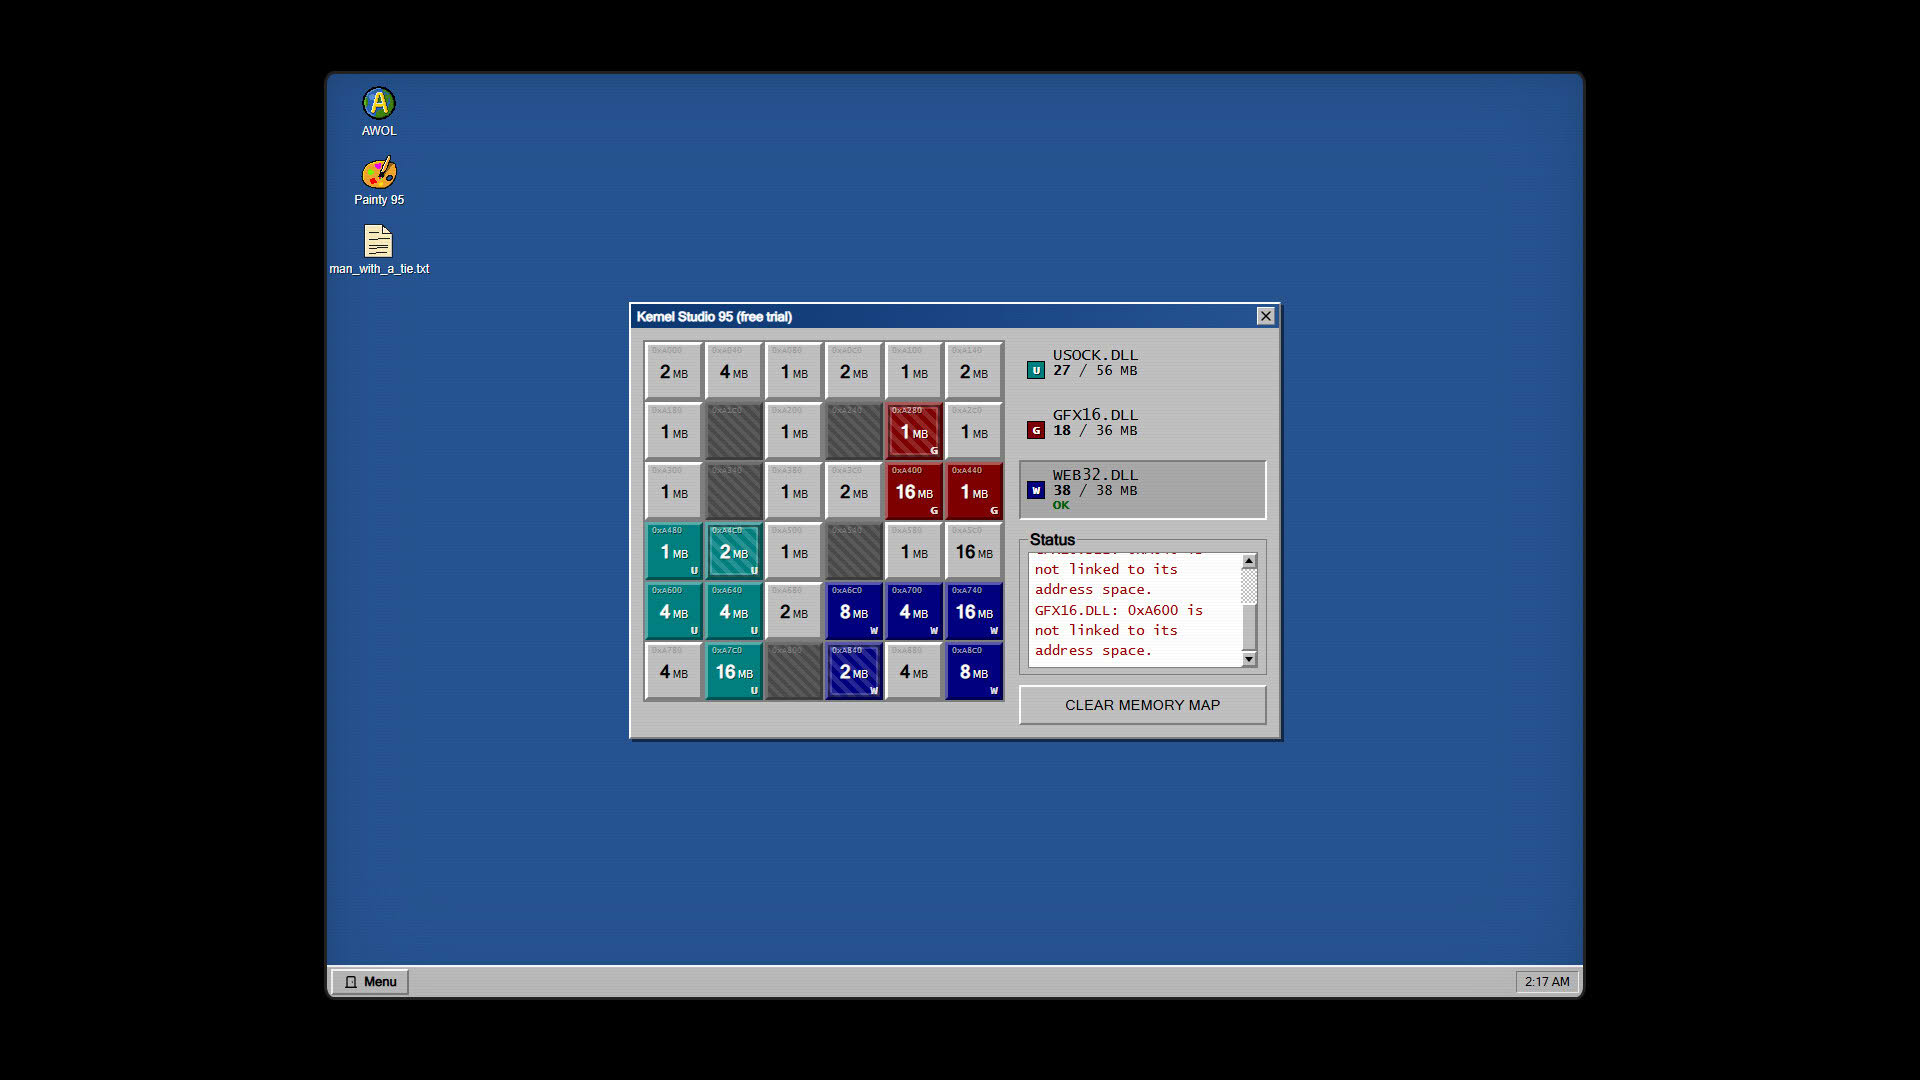Select the teal U icon for USOCK.DLL
1920x1080 pixels.
coord(1036,370)
